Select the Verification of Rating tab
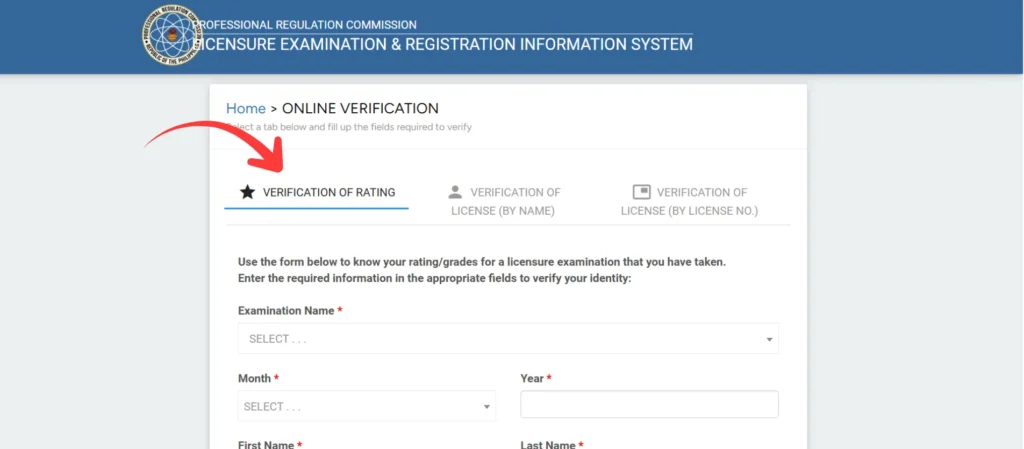Image resolution: width=1024 pixels, height=449 pixels. point(316,193)
